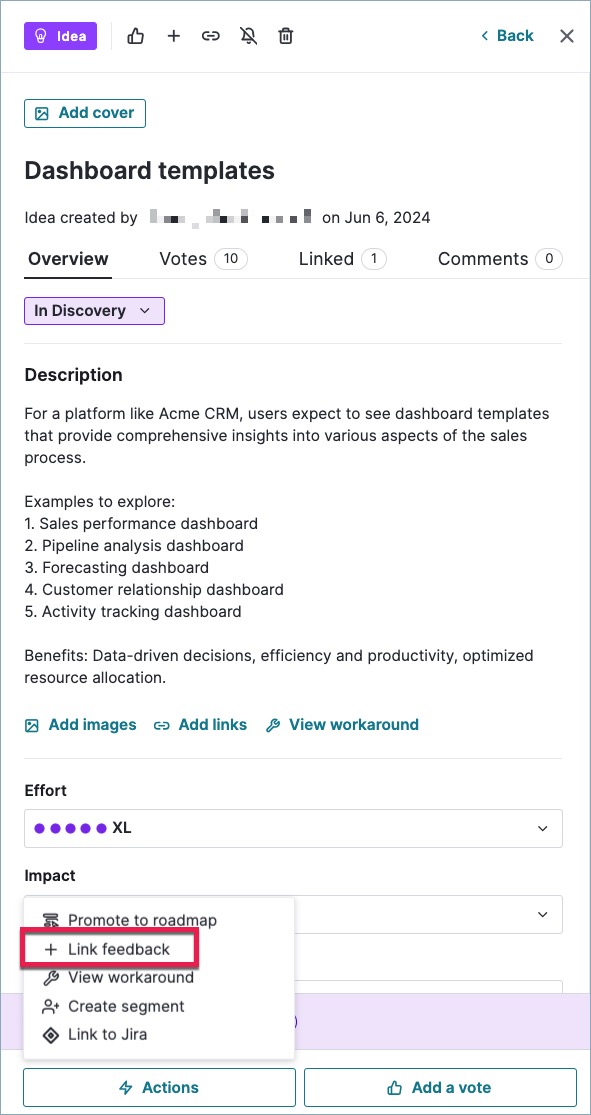Viewport: 591px width, 1115px height.
Task: Delete idea with the trash icon
Action: [285, 36]
